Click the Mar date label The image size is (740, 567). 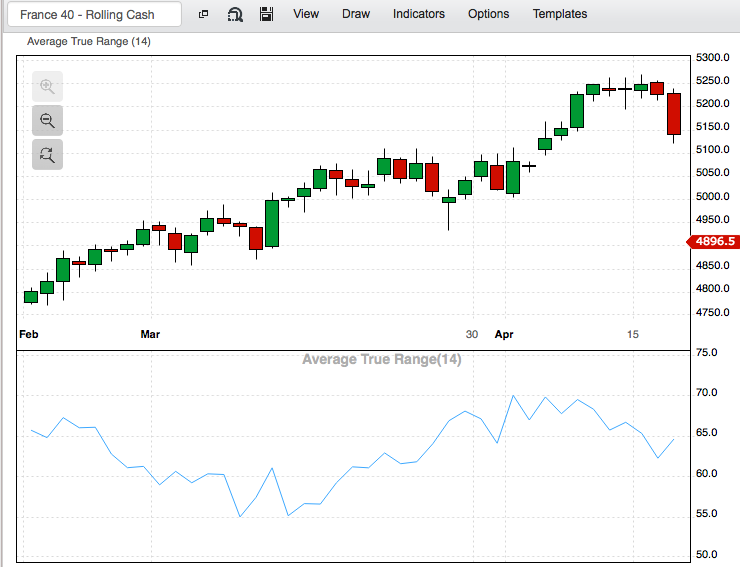coord(150,334)
